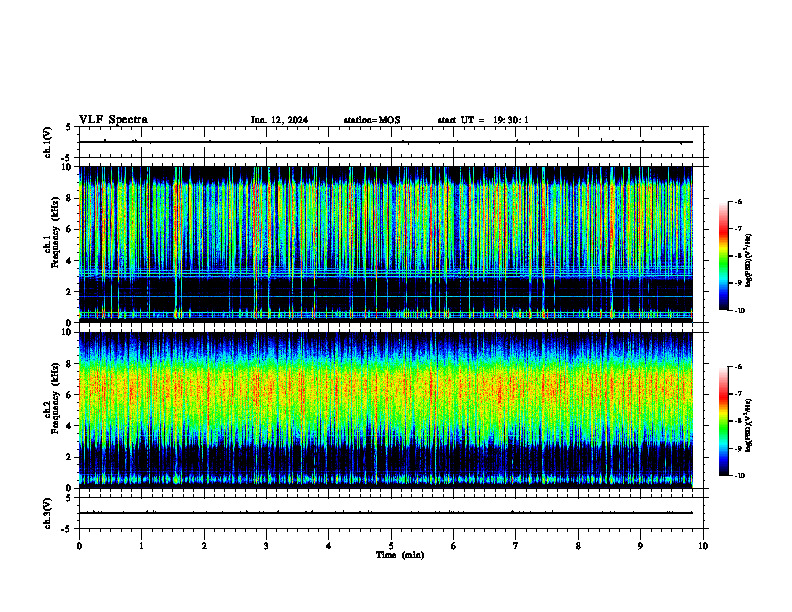
Task: Click the 'ch.1(V)' voltage axis label
Action: 47,142
